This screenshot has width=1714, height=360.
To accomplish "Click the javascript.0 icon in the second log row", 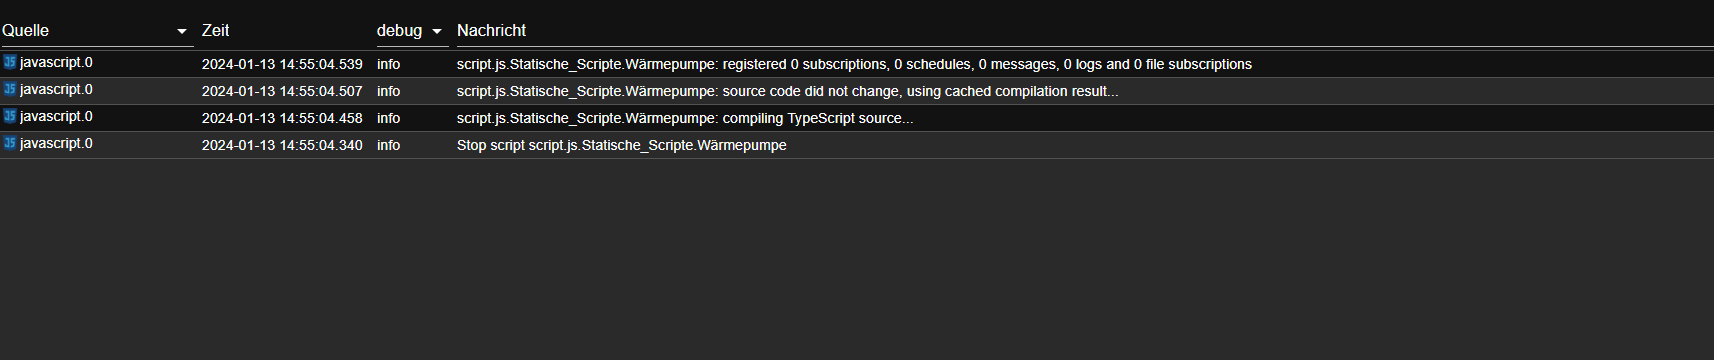I will coord(10,89).
